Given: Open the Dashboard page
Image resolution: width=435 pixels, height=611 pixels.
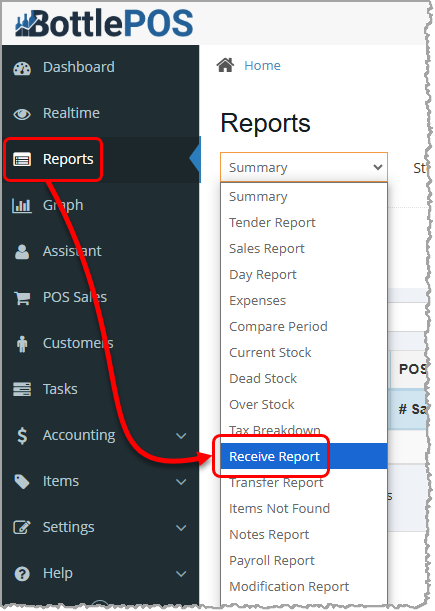Looking at the screenshot, I should tap(79, 67).
